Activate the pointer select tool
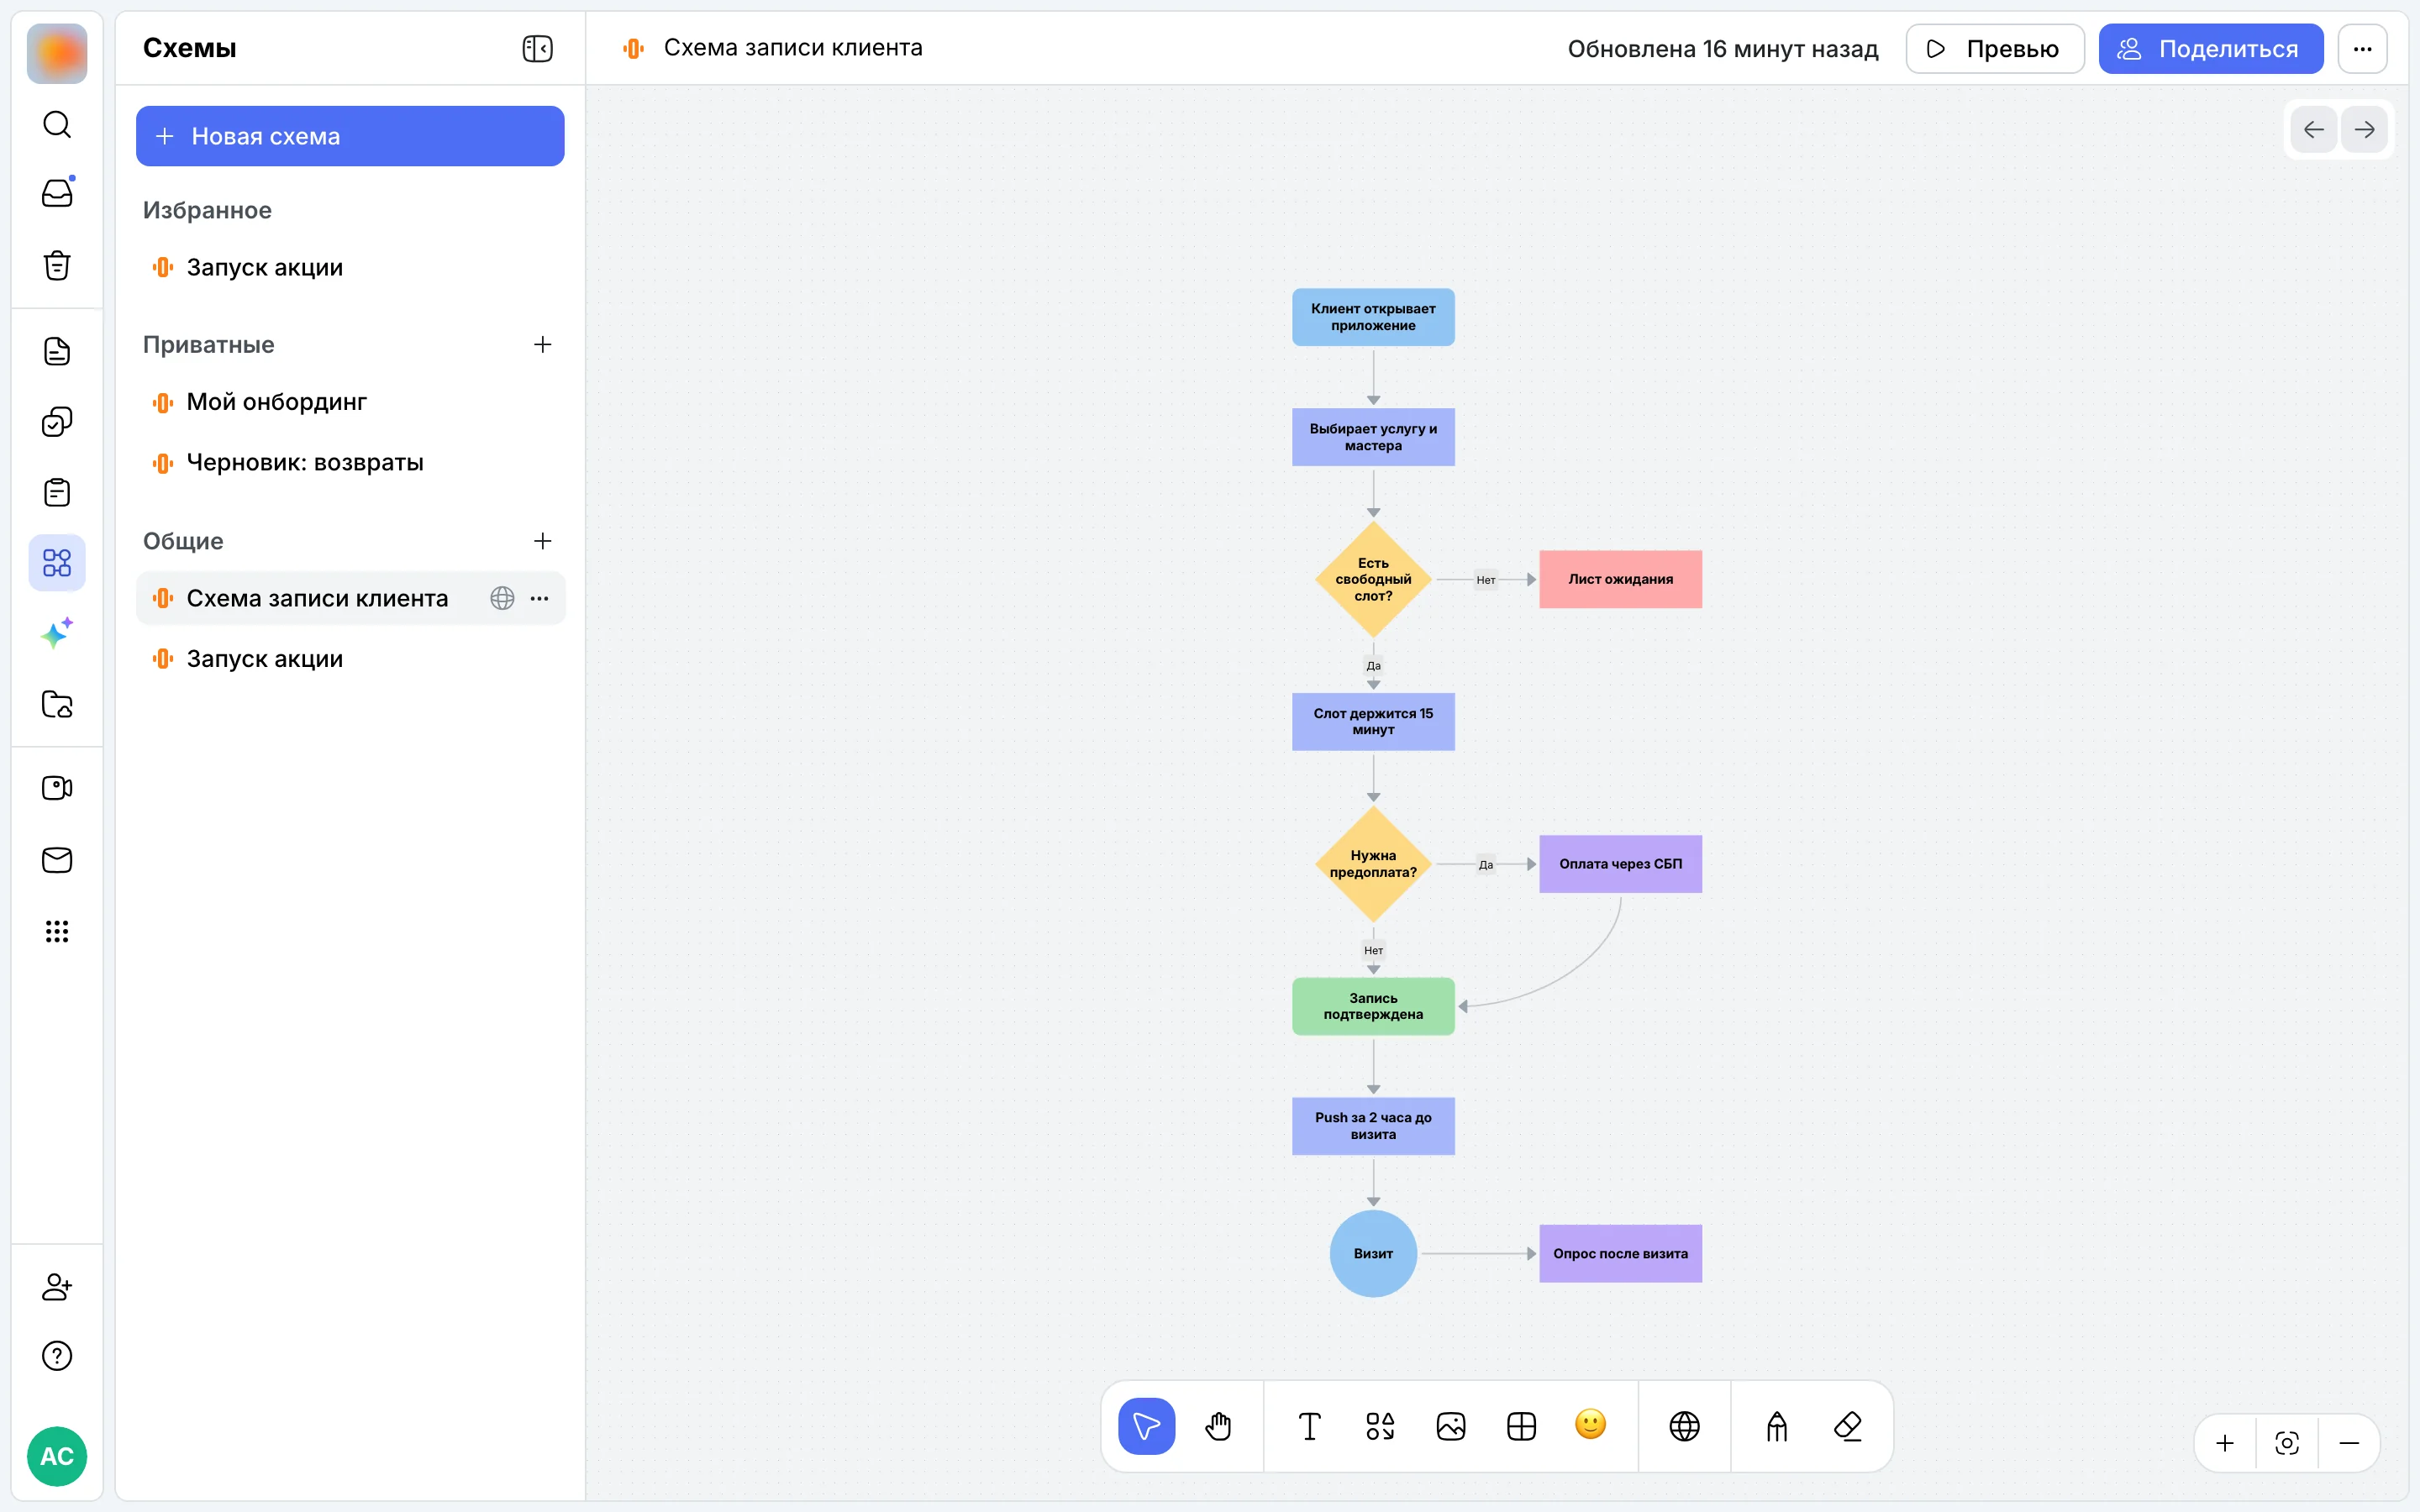The height and width of the screenshot is (1512, 2420). pos(1147,1426)
